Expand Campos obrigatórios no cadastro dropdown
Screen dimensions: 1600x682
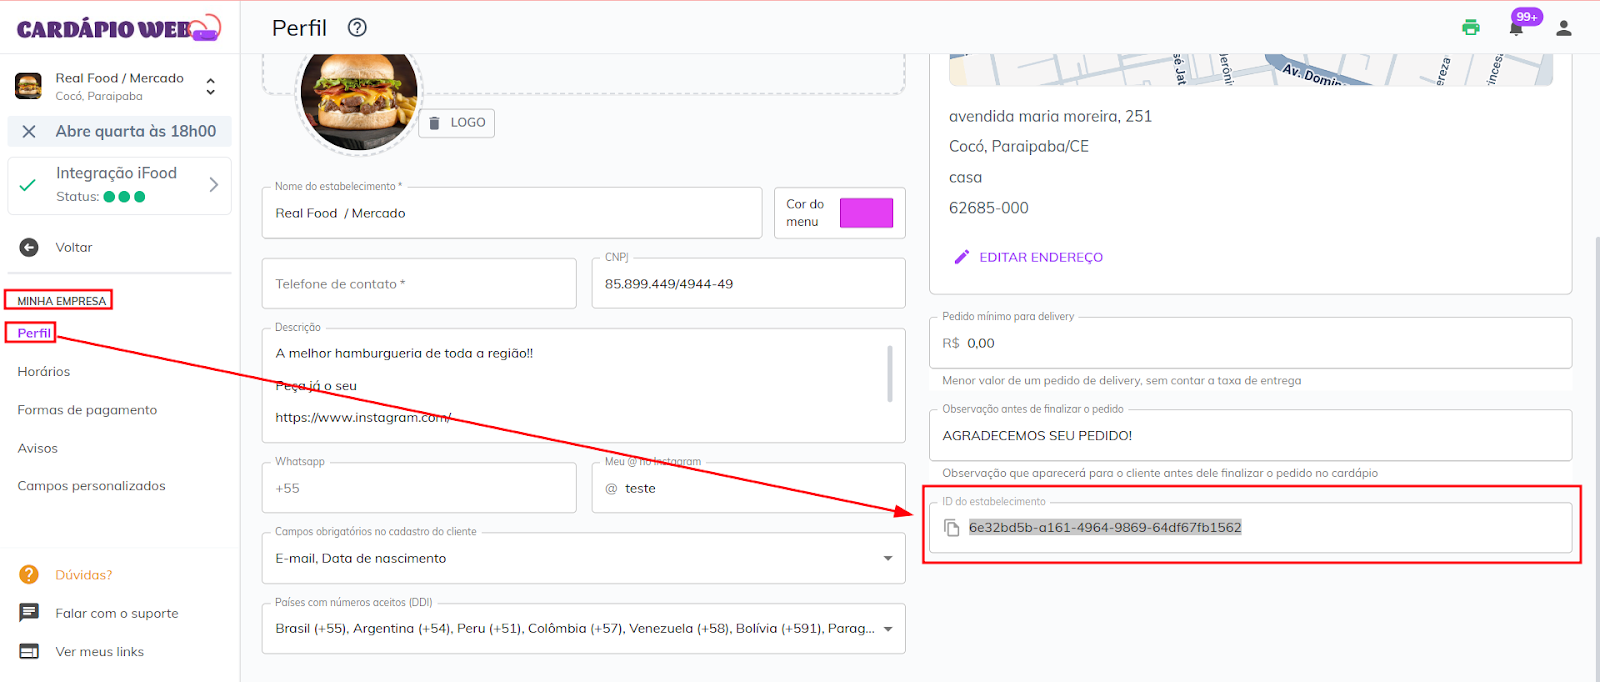pyautogui.click(x=887, y=558)
